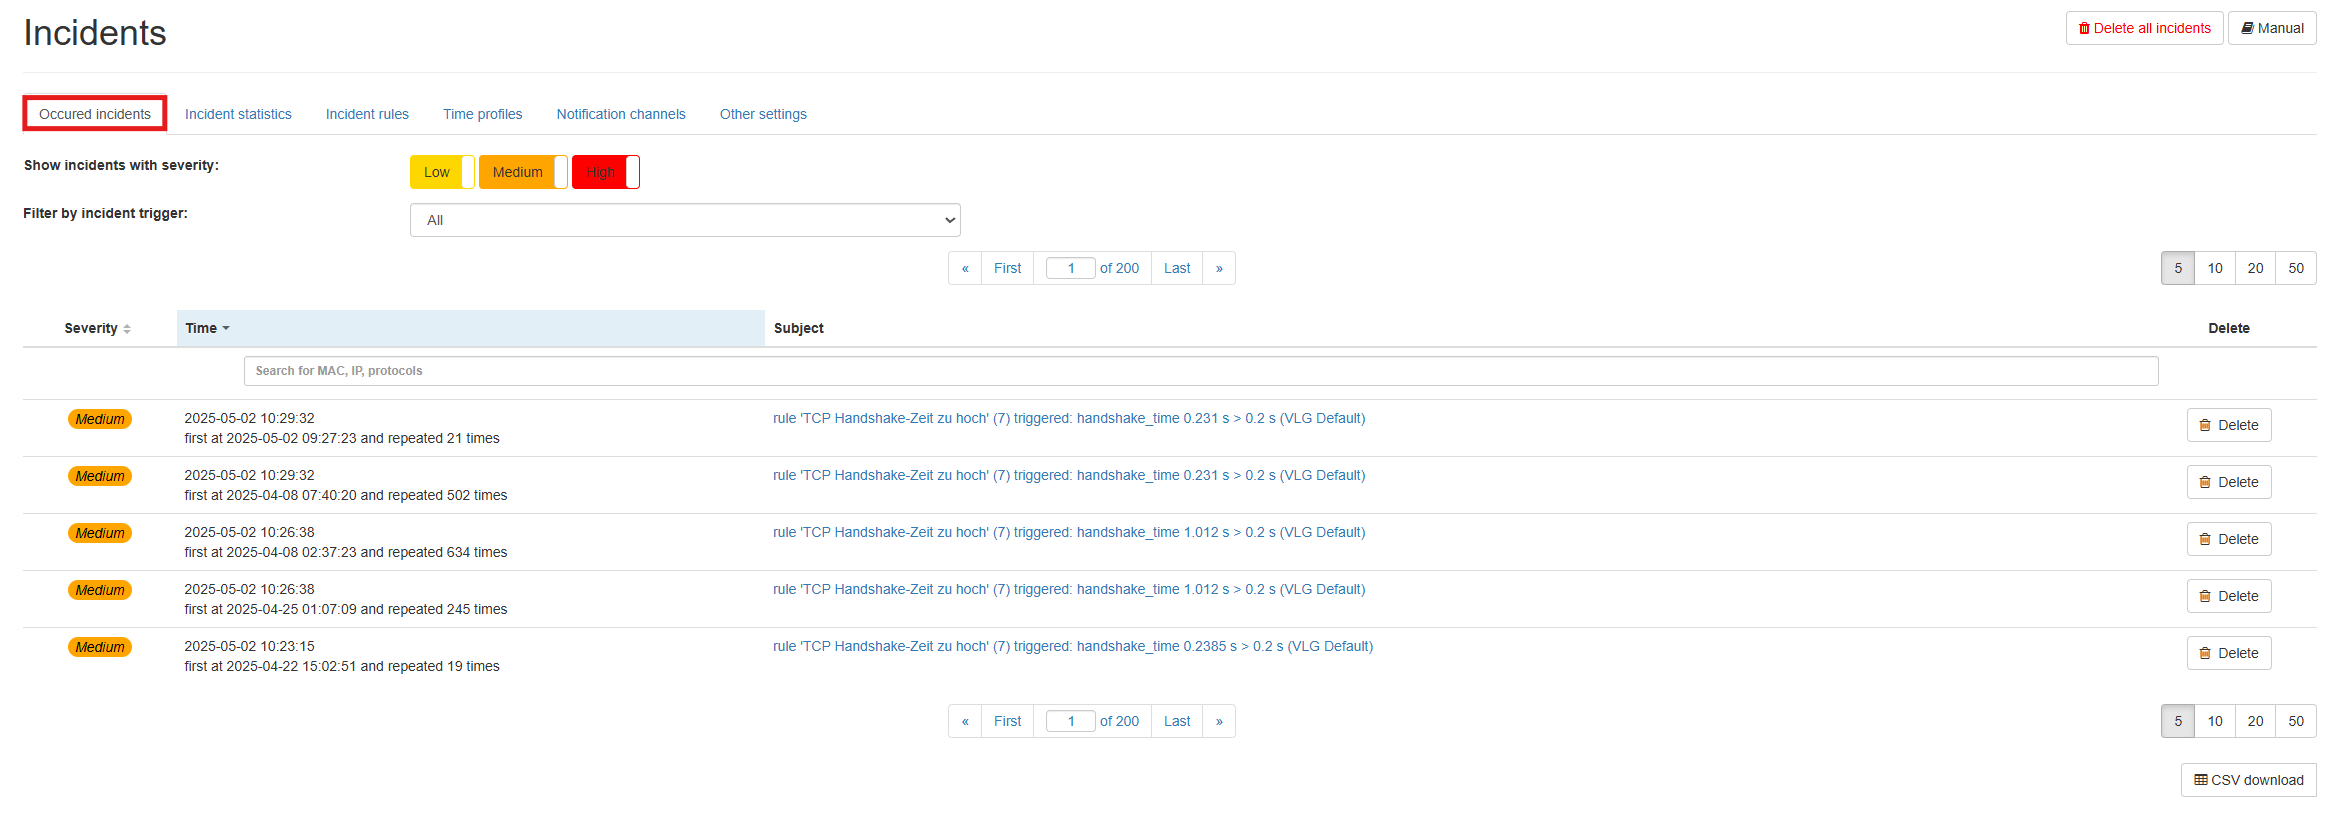The height and width of the screenshot is (820, 2338).
Task: Click search field for MAC, IP, protocols
Action: coord(1201,371)
